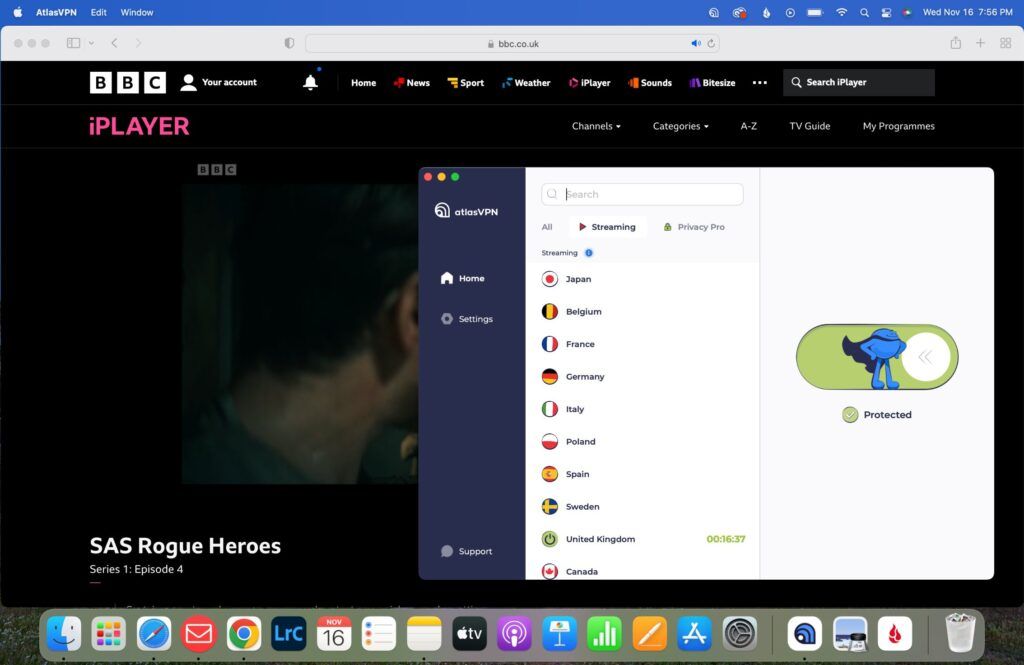
Task: Connect to the Poland server
Action: tap(642, 442)
